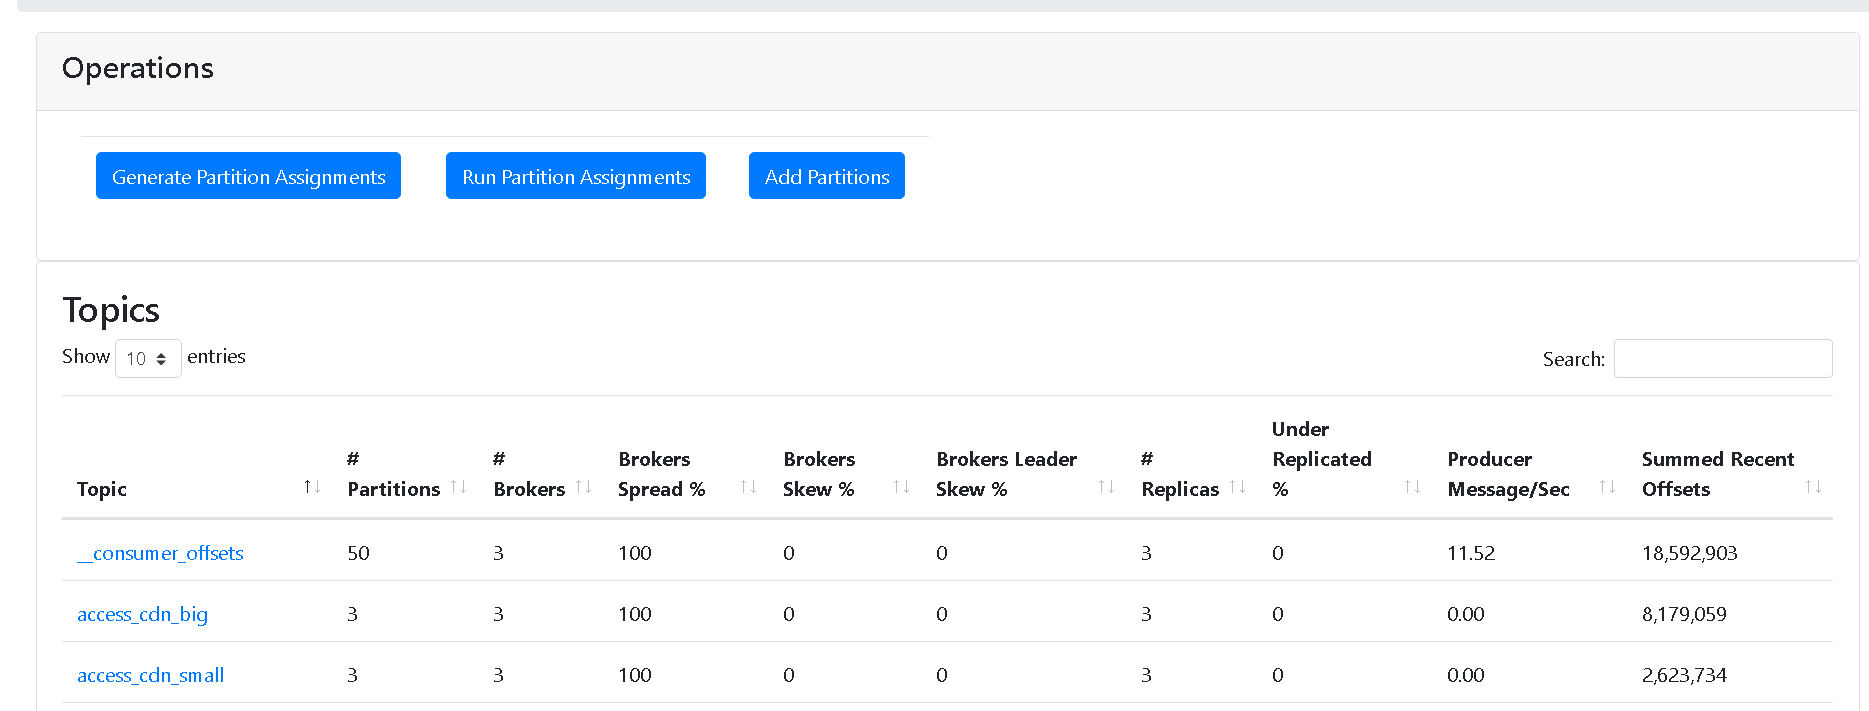Click Brokers Leader Skew % sort arrows

click(1106, 487)
